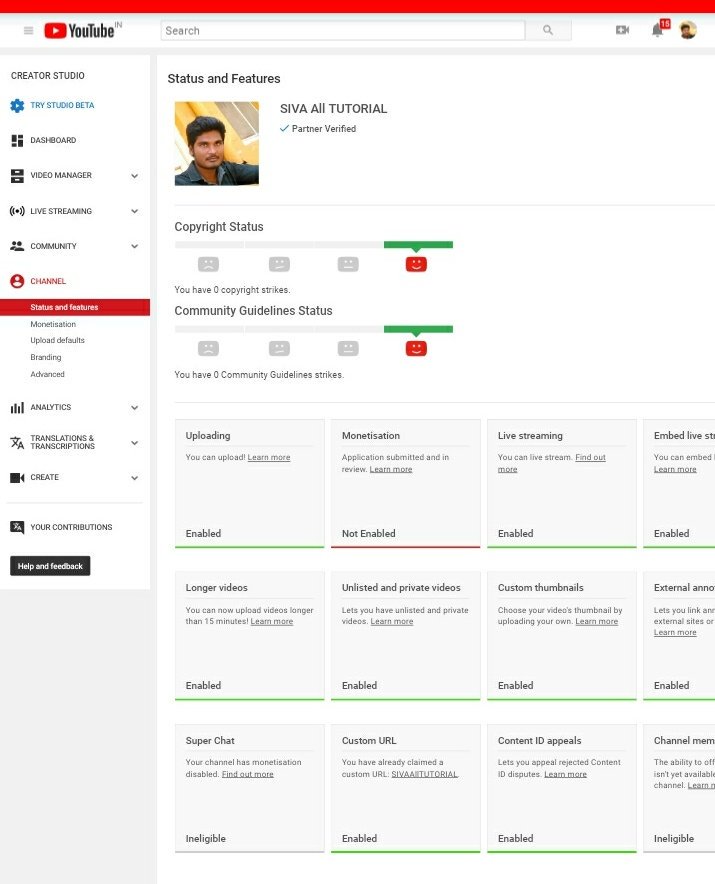
Task: Click the red happy face under Community Guidelines
Action: click(416, 348)
